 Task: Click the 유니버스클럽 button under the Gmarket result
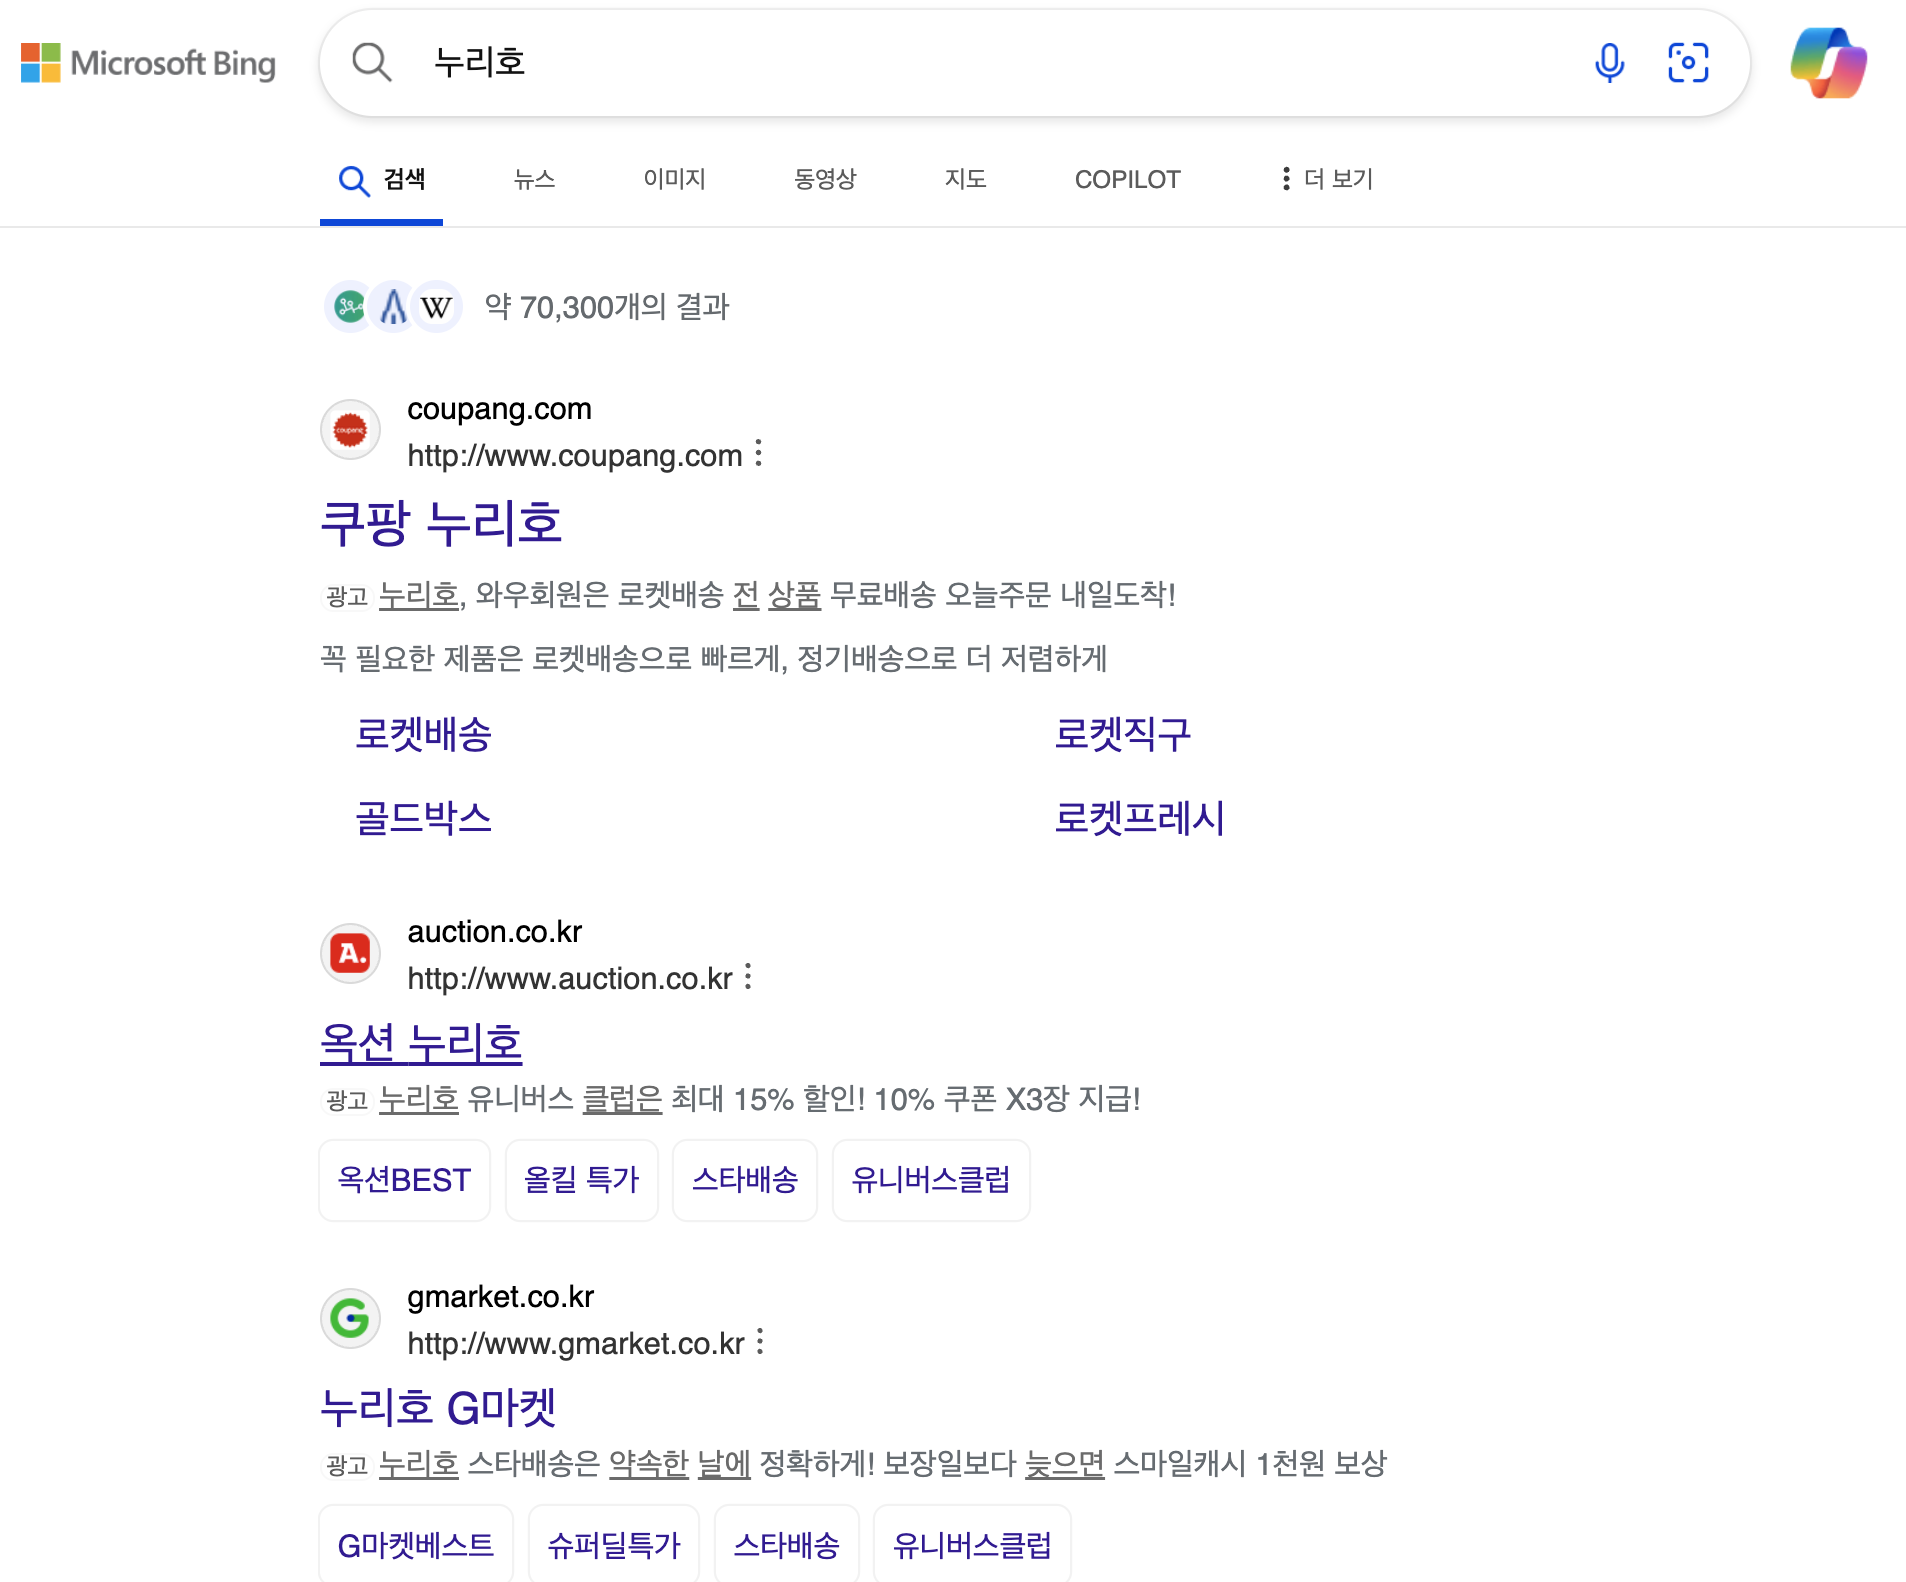[972, 1545]
